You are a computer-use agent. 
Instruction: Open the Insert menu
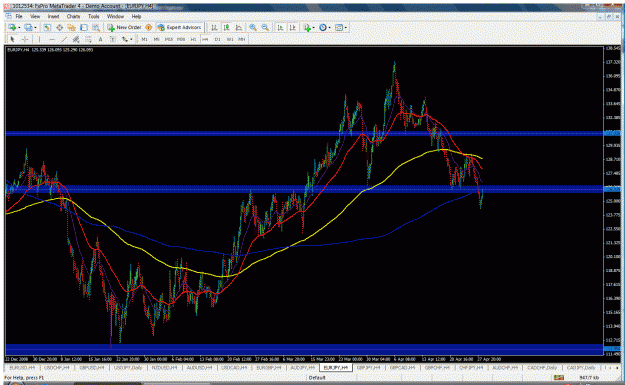(53, 16)
